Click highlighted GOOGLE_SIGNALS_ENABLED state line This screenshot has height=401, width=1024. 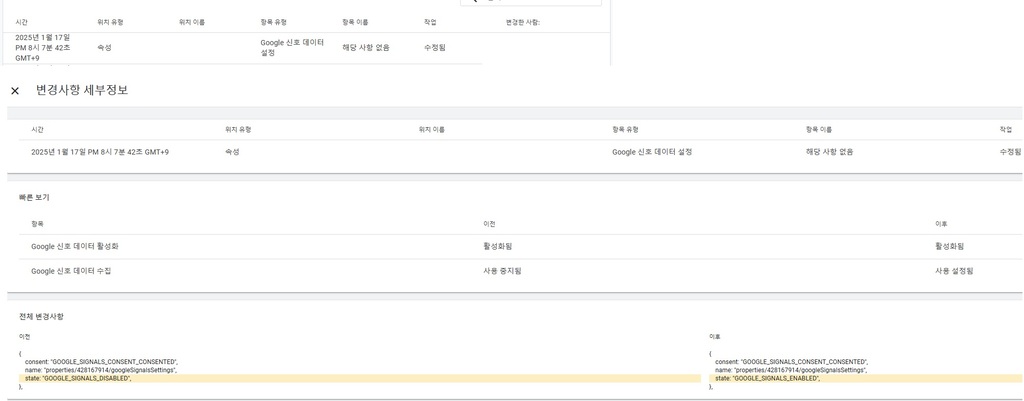[865, 378]
